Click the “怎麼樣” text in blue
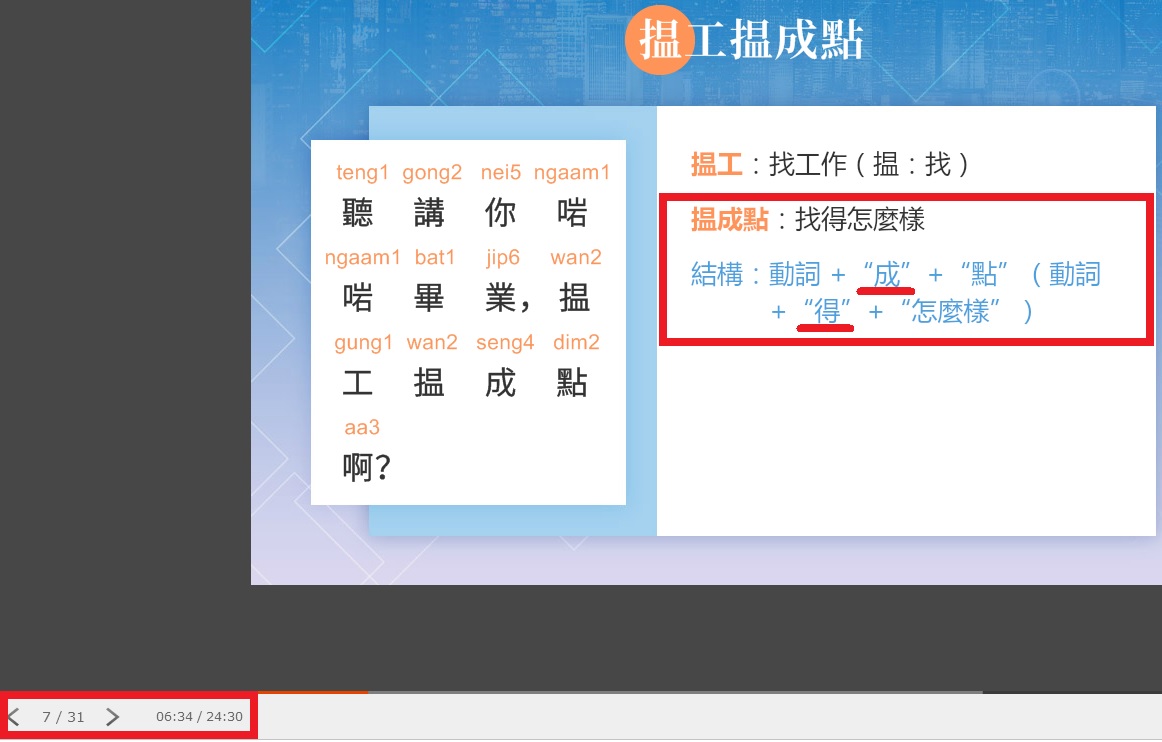The height and width of the screenshot is (742, 1162). pyautogui.click(x=950, y=313)
